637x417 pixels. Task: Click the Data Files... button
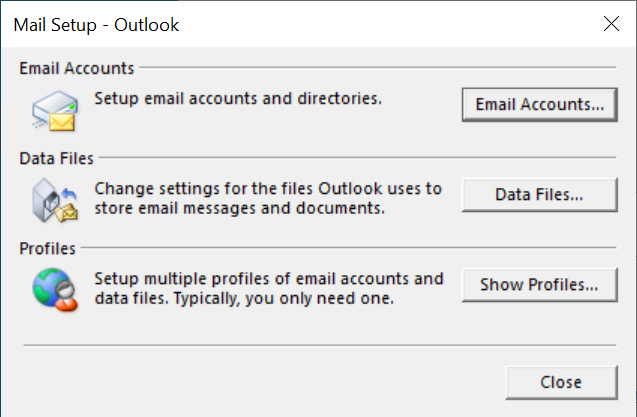click(540, 195)
